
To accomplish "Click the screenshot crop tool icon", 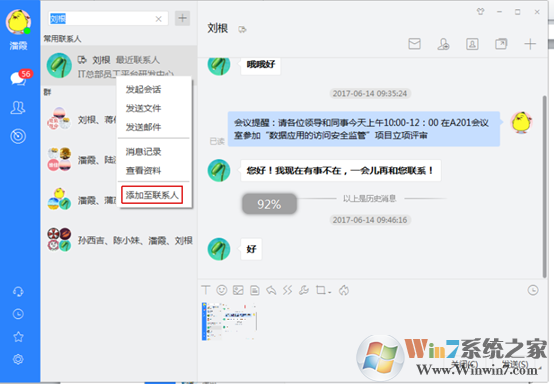I will (x=321, y=290).
